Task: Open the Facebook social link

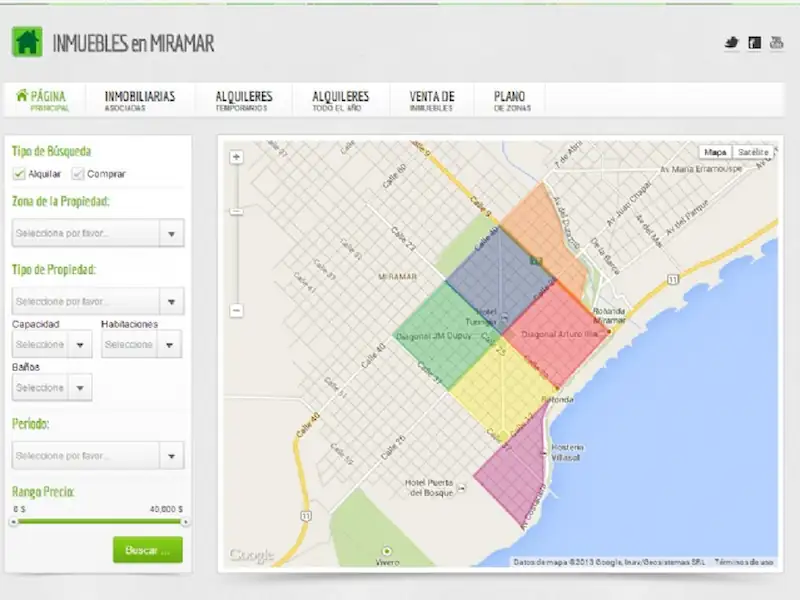Action: tap(754, 43)
